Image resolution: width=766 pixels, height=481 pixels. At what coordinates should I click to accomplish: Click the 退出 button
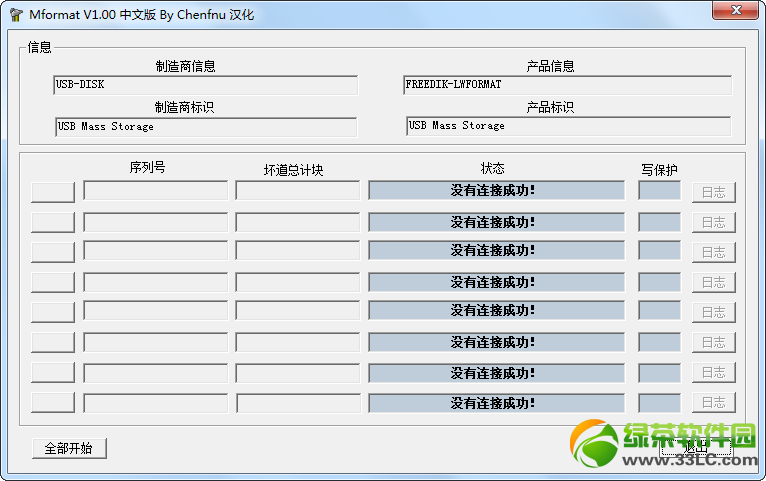(696, 447)
